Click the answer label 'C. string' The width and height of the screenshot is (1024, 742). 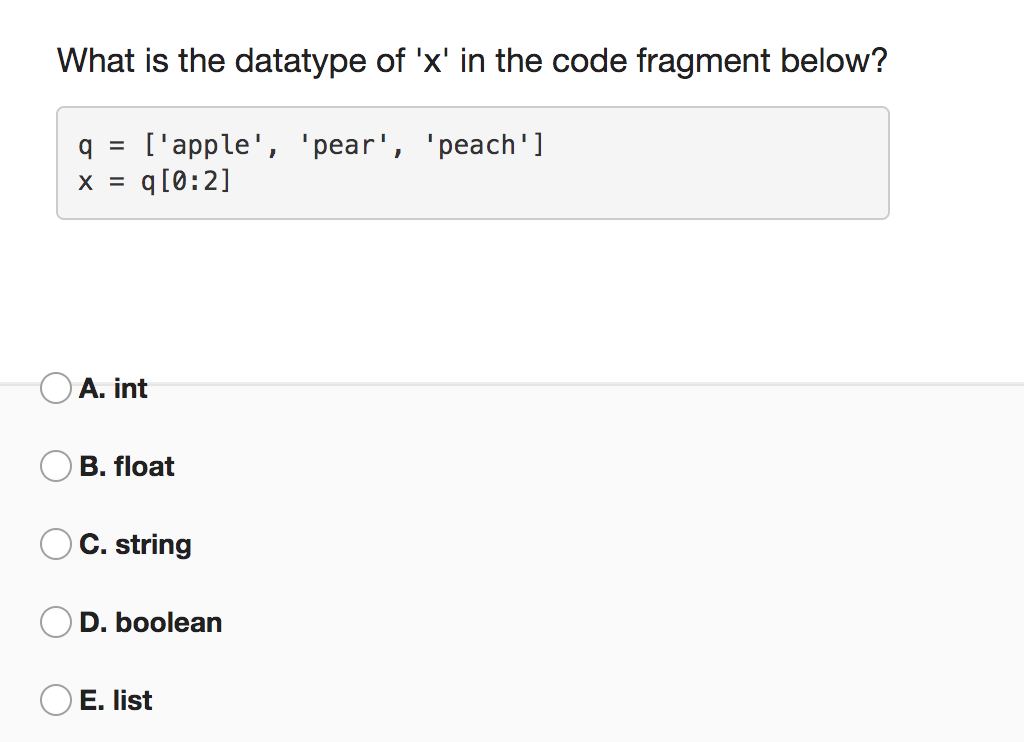point(135,545)
